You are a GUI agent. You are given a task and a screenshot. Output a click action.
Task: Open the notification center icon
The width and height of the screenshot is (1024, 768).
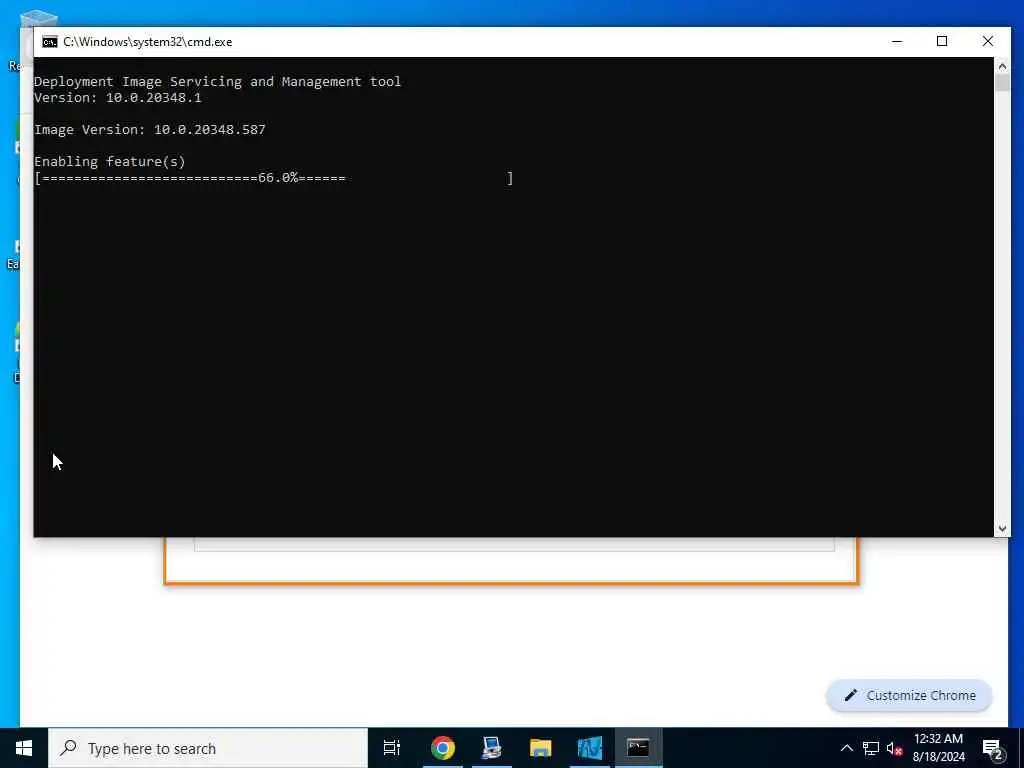993,748
